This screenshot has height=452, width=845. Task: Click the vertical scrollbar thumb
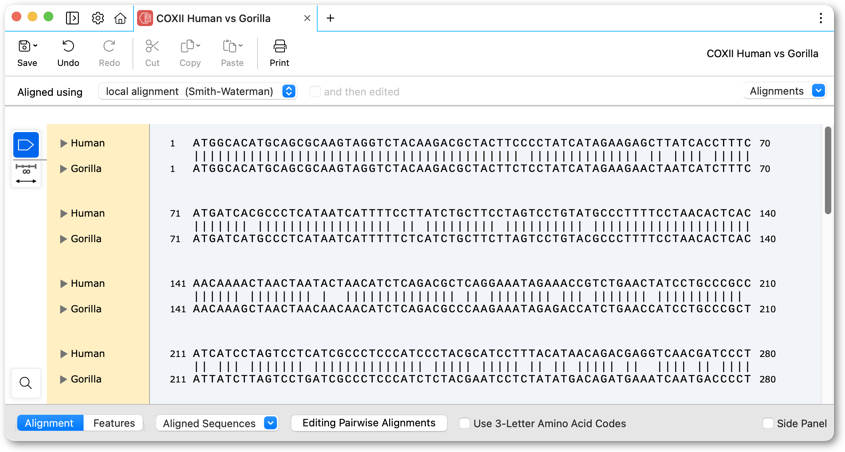tap(828, 170)
